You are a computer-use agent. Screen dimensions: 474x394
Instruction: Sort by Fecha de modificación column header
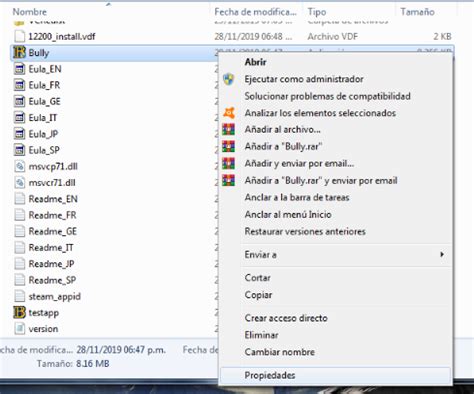pyautogui.click(x=257, y=12)
